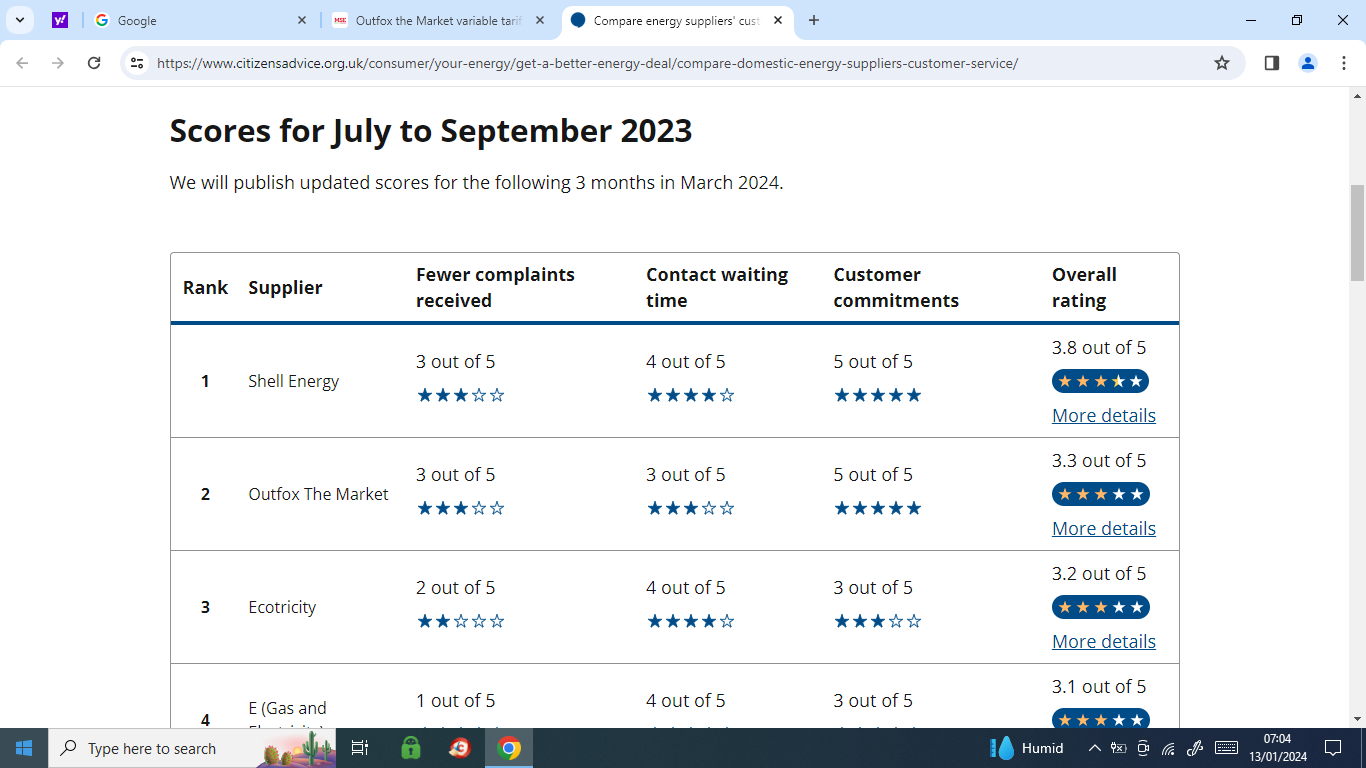View site information icon in address bar
This screenshot has height=768, width=1366.
click(138, 63)
